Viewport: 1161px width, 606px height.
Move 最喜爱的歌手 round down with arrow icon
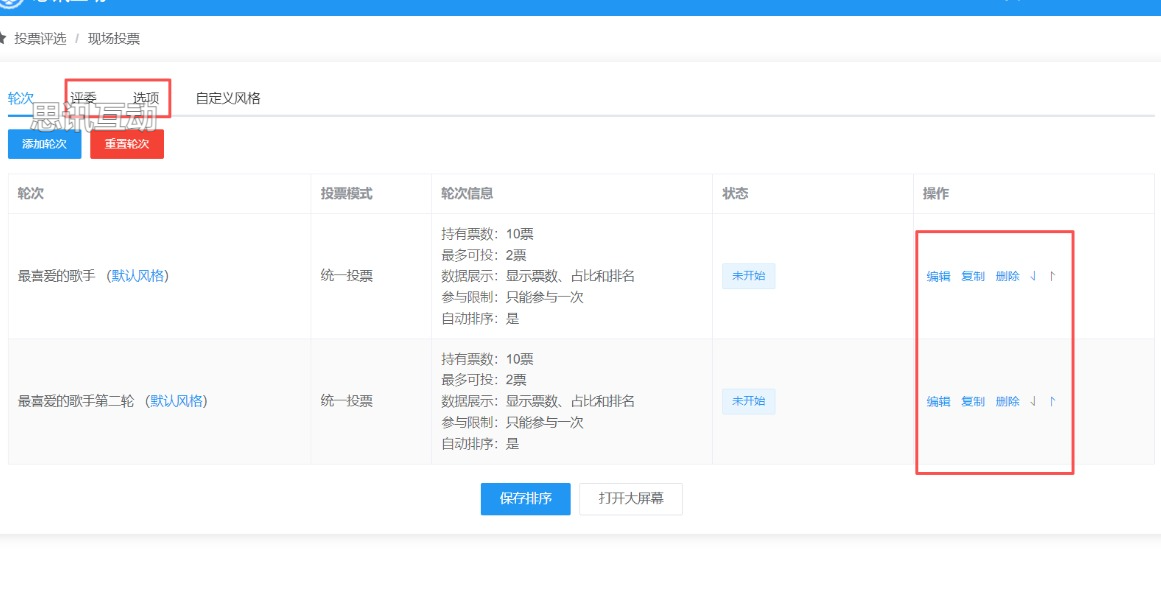[1033, 277]
